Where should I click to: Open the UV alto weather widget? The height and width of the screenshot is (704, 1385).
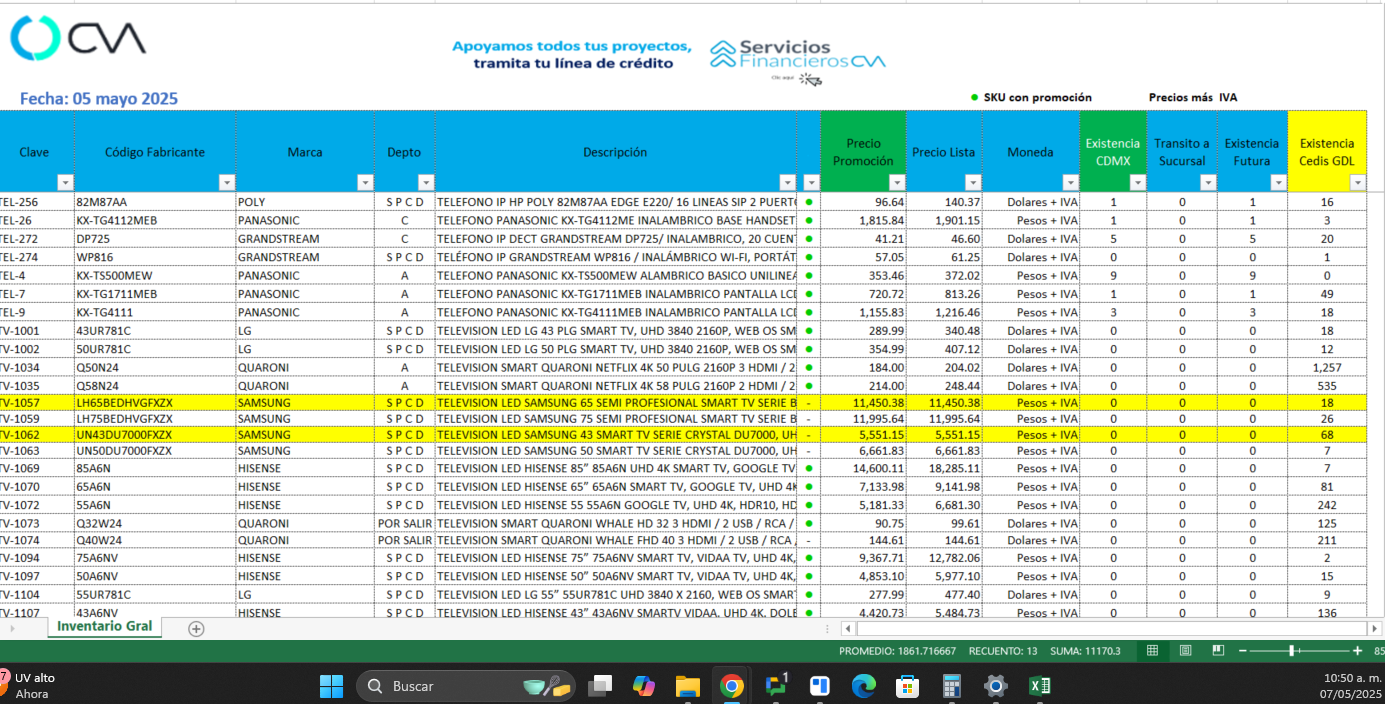coord(30,685)
